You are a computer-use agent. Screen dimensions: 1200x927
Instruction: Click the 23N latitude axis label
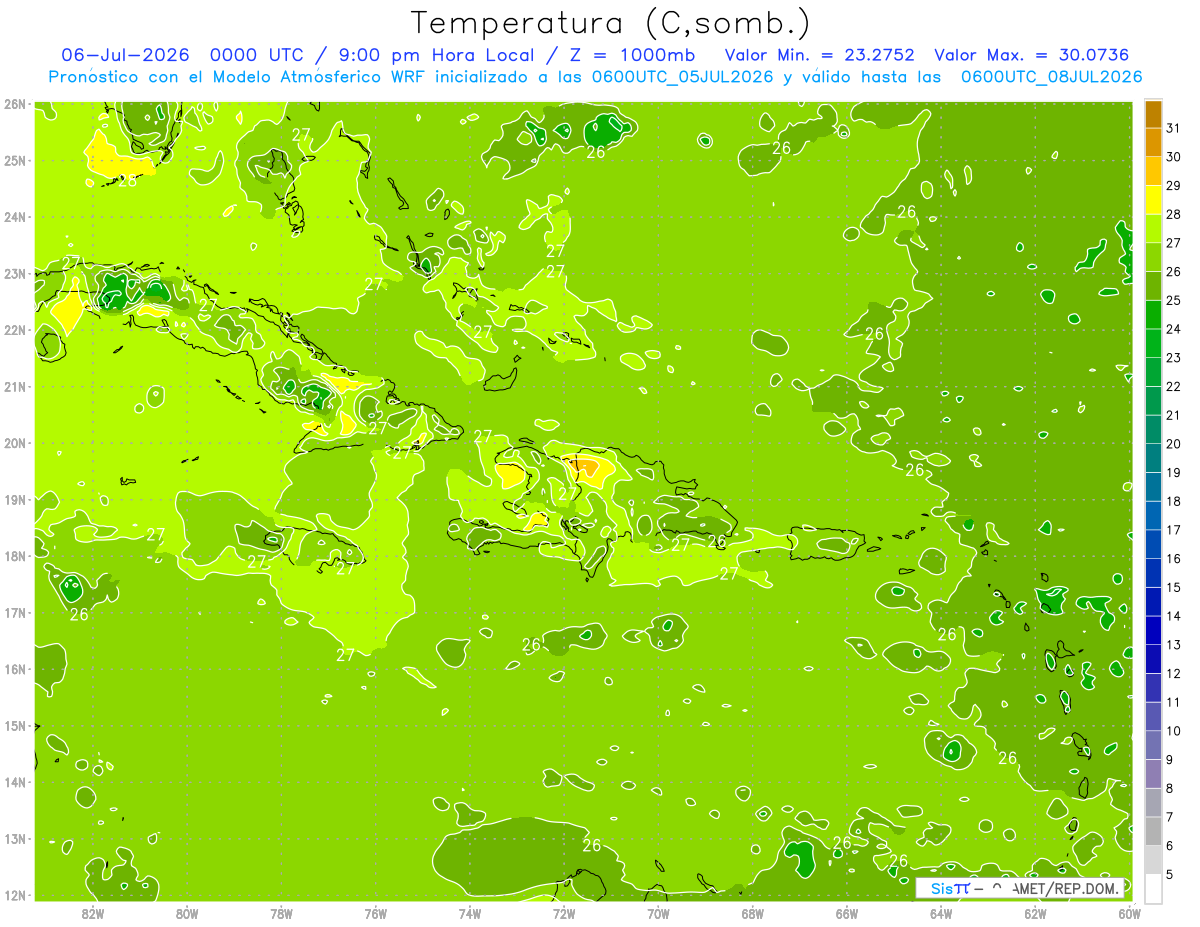15,273
